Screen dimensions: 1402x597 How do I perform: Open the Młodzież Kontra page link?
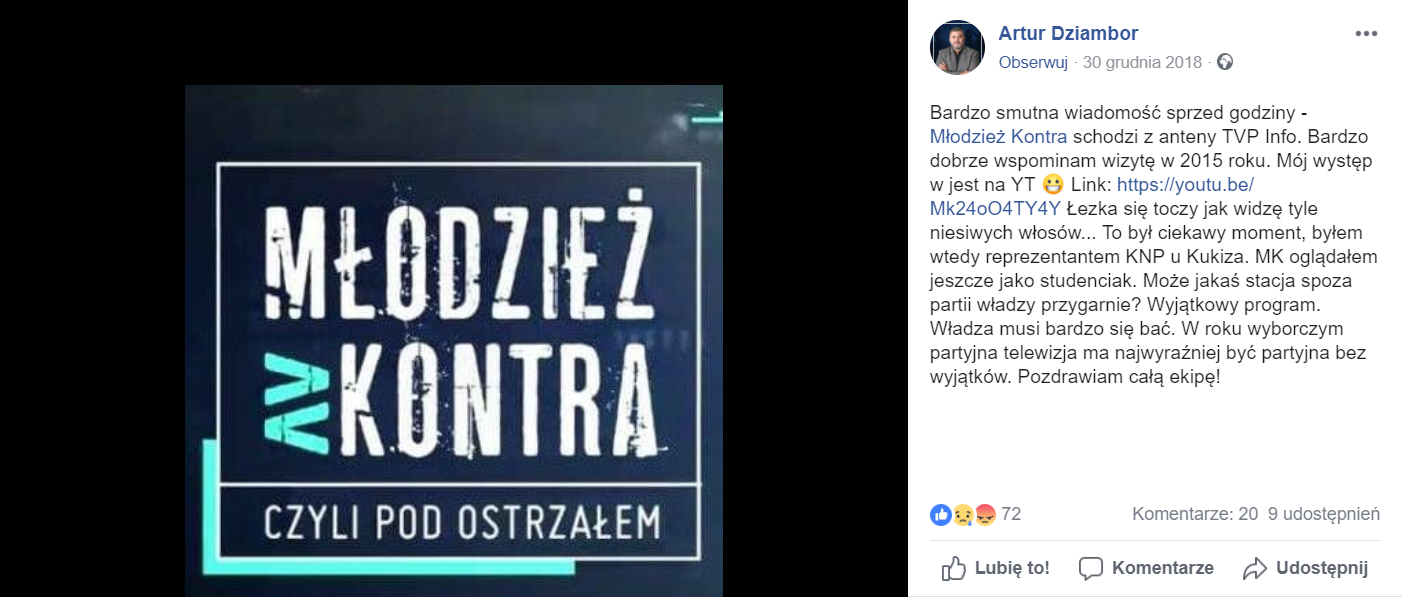(x=998, y=136)
